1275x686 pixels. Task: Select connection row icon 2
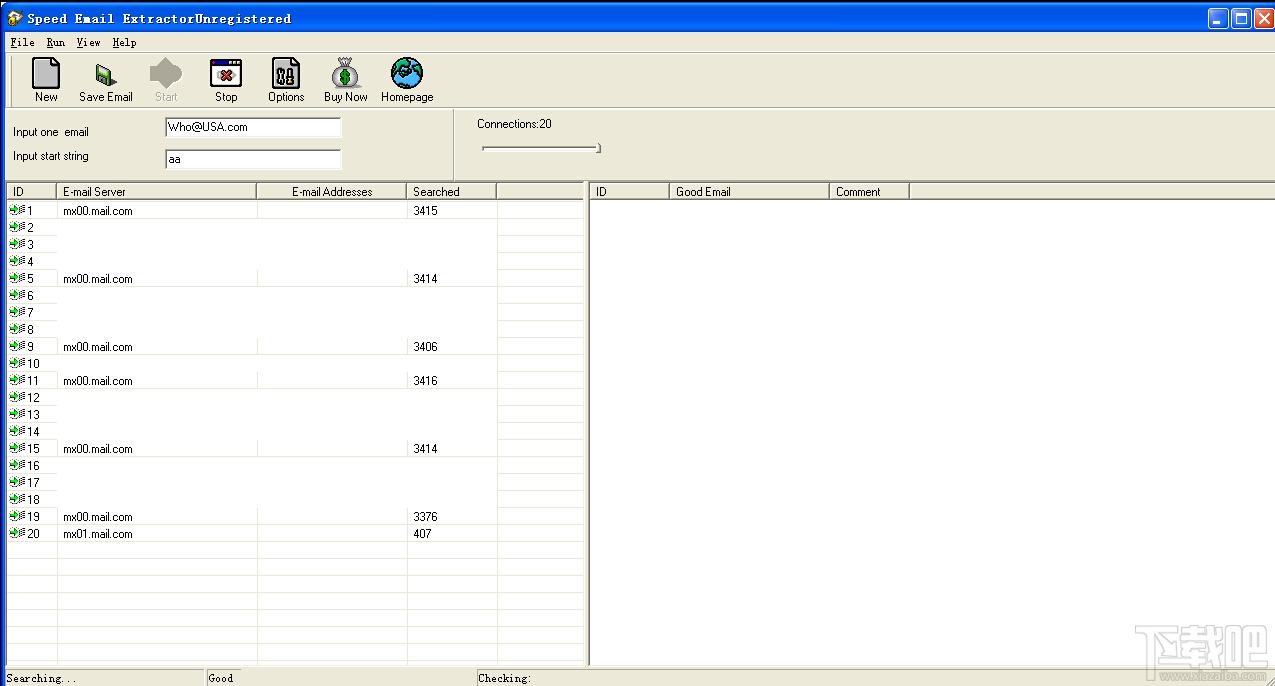[x=17, y=227]
